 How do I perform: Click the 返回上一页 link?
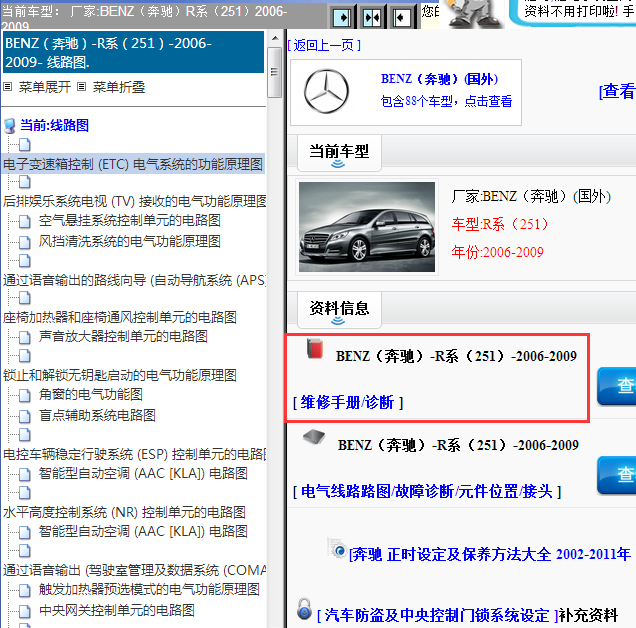(x=324, y=45)
